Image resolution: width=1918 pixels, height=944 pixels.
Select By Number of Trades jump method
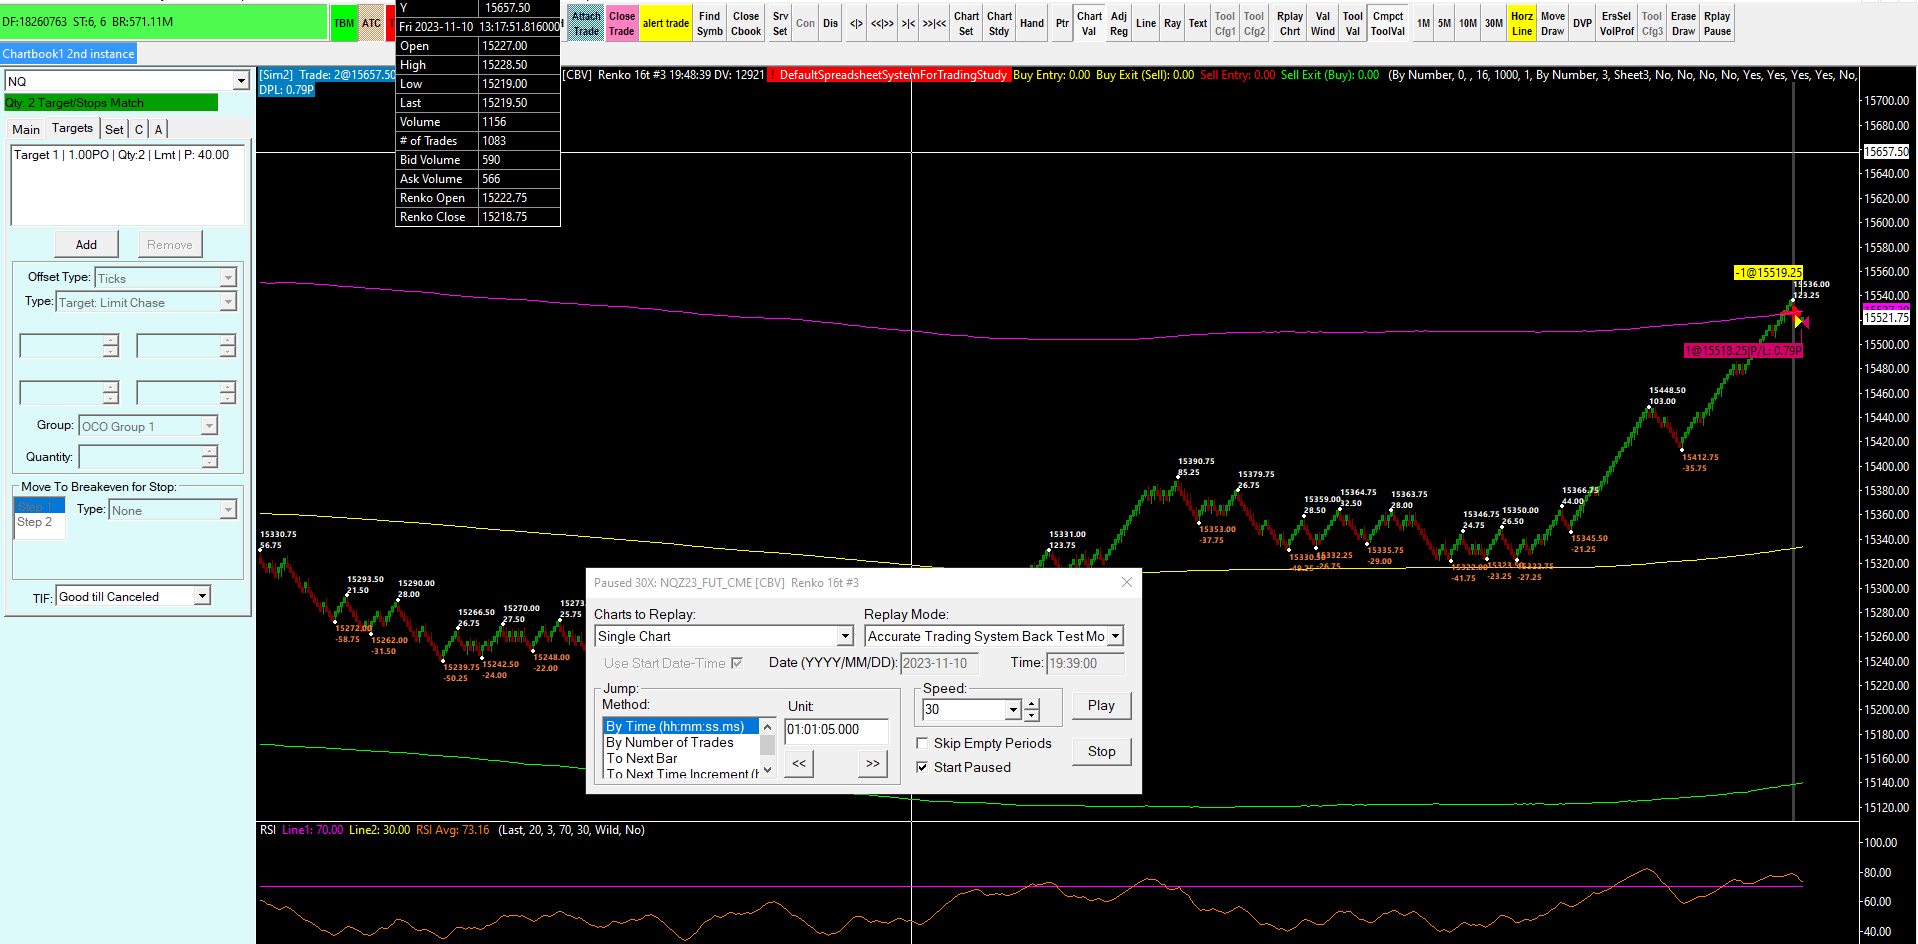(x=669, y=742)
